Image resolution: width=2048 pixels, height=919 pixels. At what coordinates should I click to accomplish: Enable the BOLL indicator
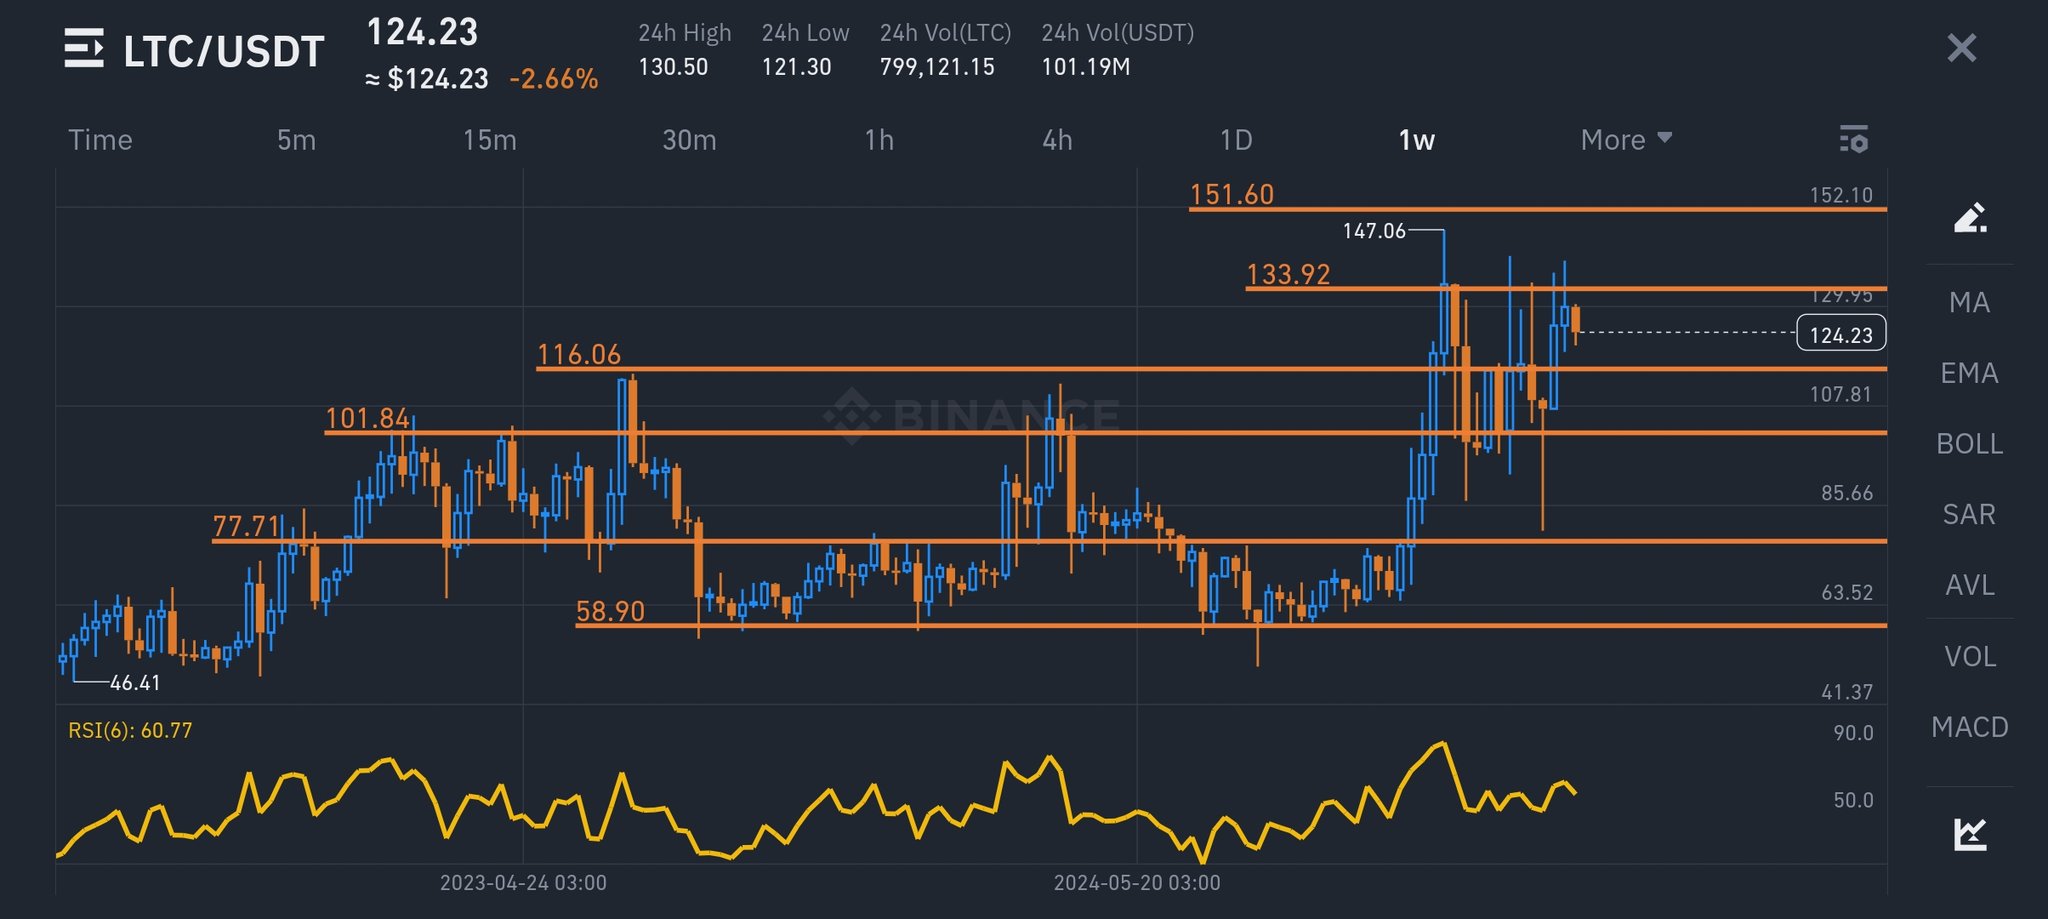tap(1969, 443)
